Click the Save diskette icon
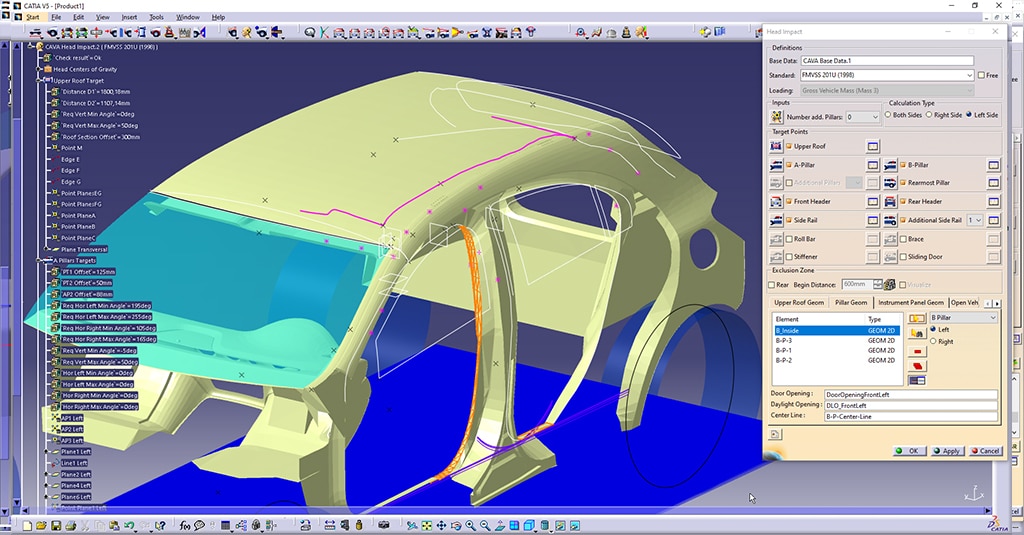Screen dimensions: 1024x535 56,525
